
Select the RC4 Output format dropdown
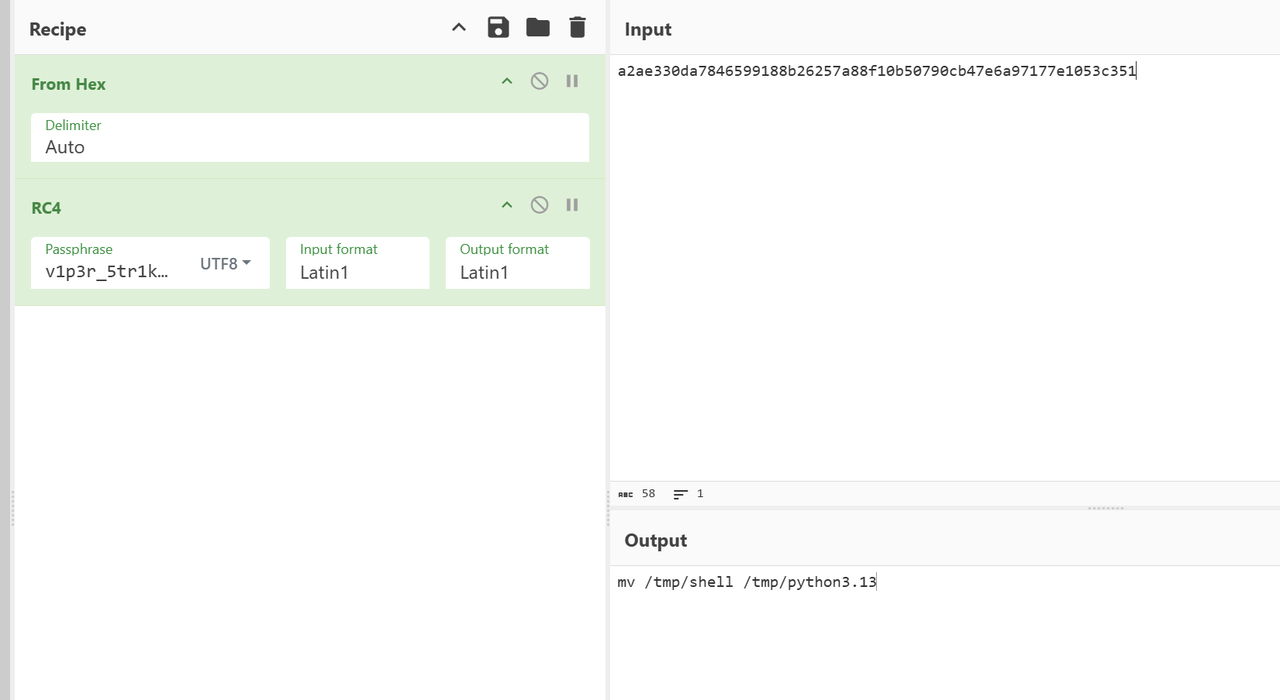[517, 272]
